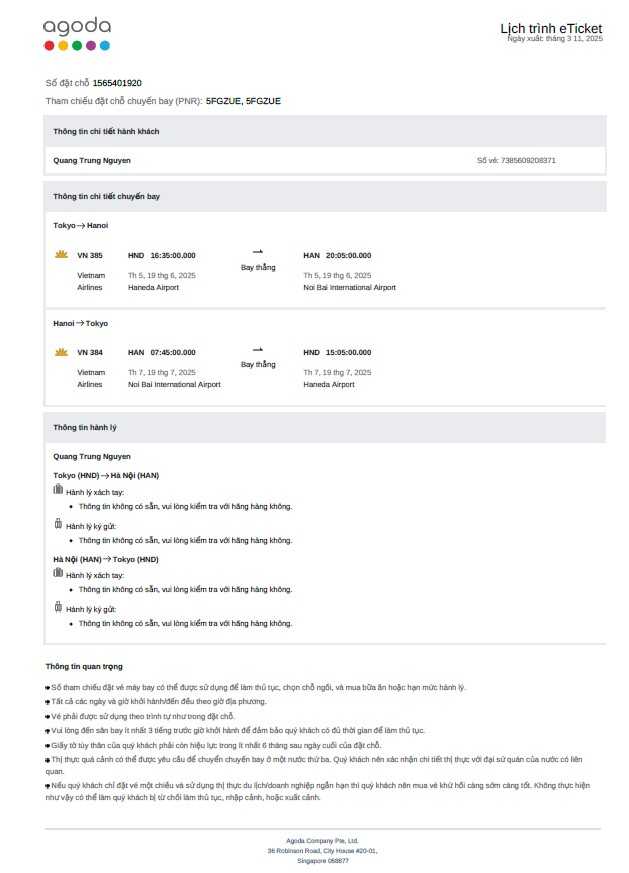Click checked baggage icon under Tokyo (HND) → Hà Nội
This screenshot has width=629, height=873.
58,523
